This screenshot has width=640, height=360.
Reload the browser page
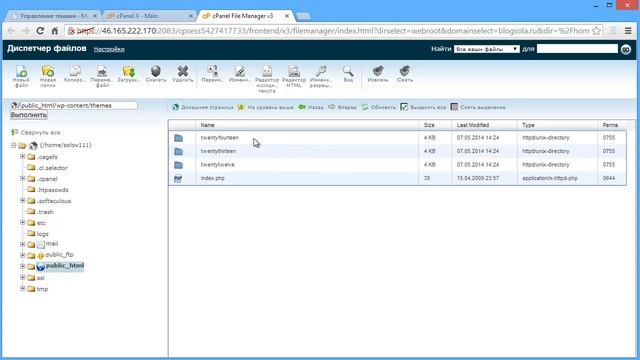[40, 31]
